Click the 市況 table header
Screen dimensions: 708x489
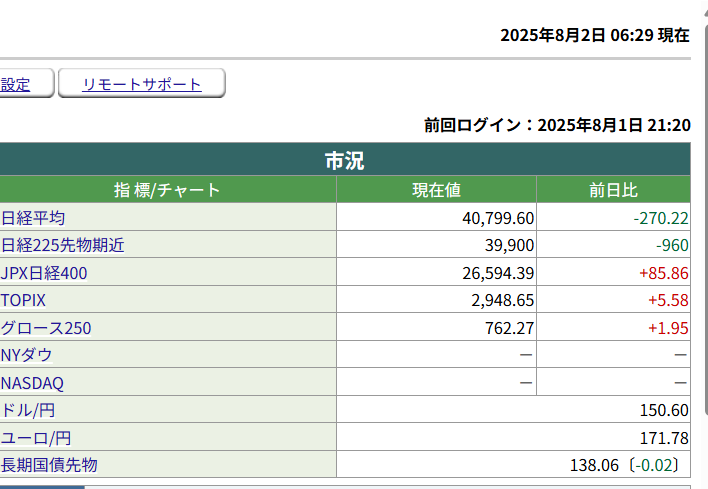[x=344, y=161]
